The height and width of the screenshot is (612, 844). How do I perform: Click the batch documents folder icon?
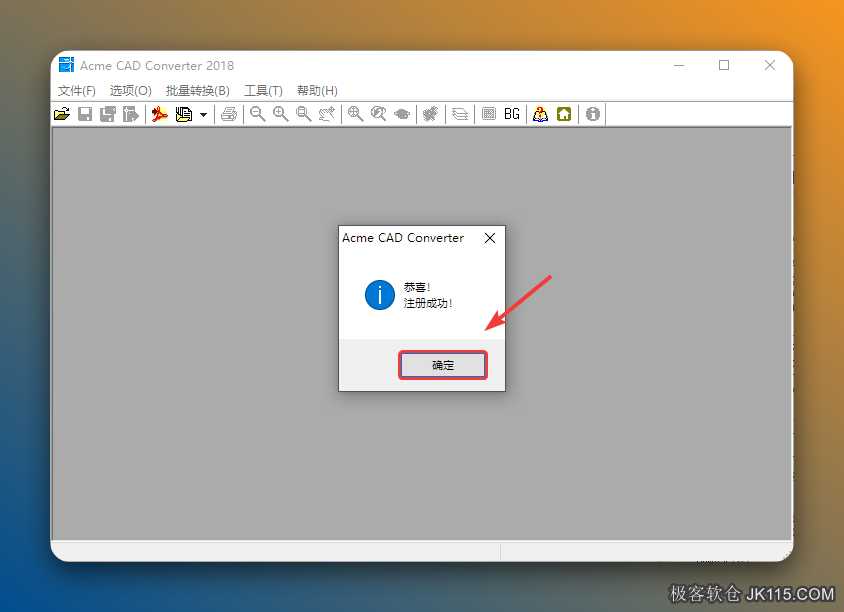coord(184,114)
